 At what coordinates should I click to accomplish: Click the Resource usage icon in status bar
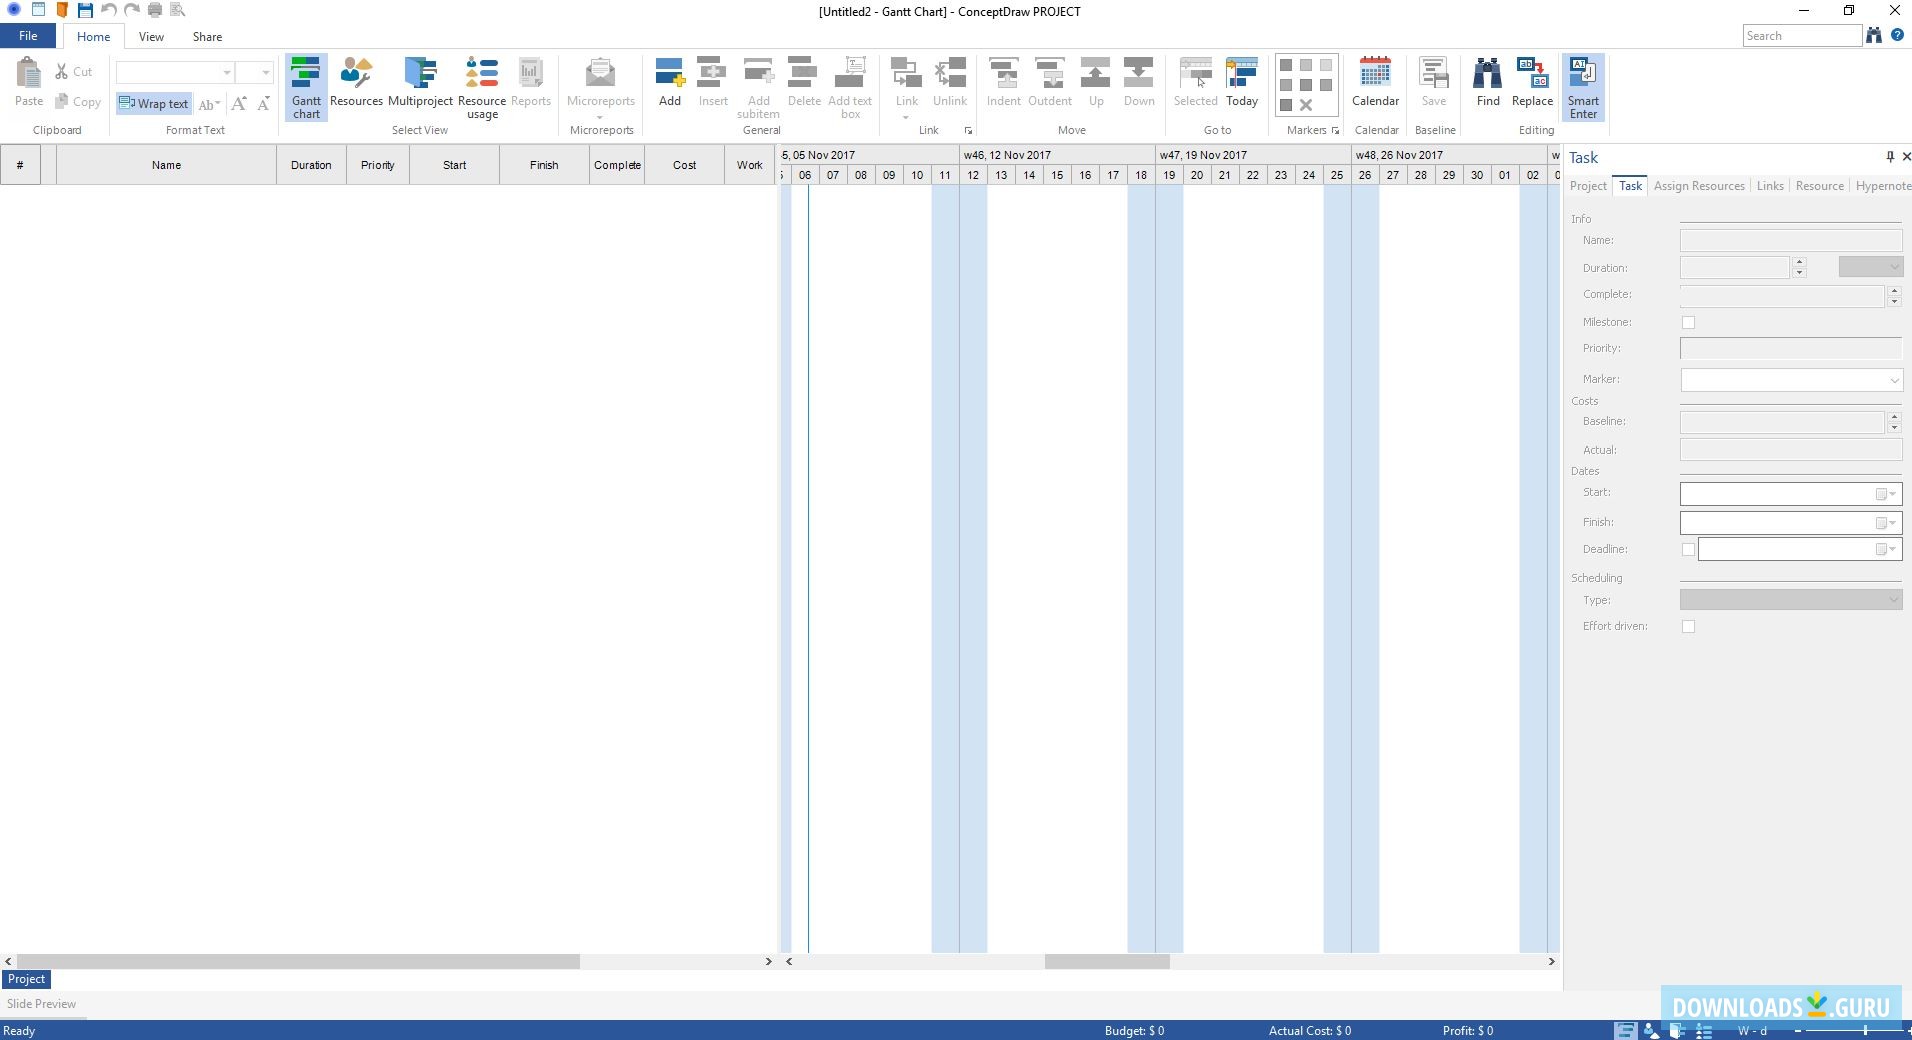pyautogui.click(x=1704, y=1030)
